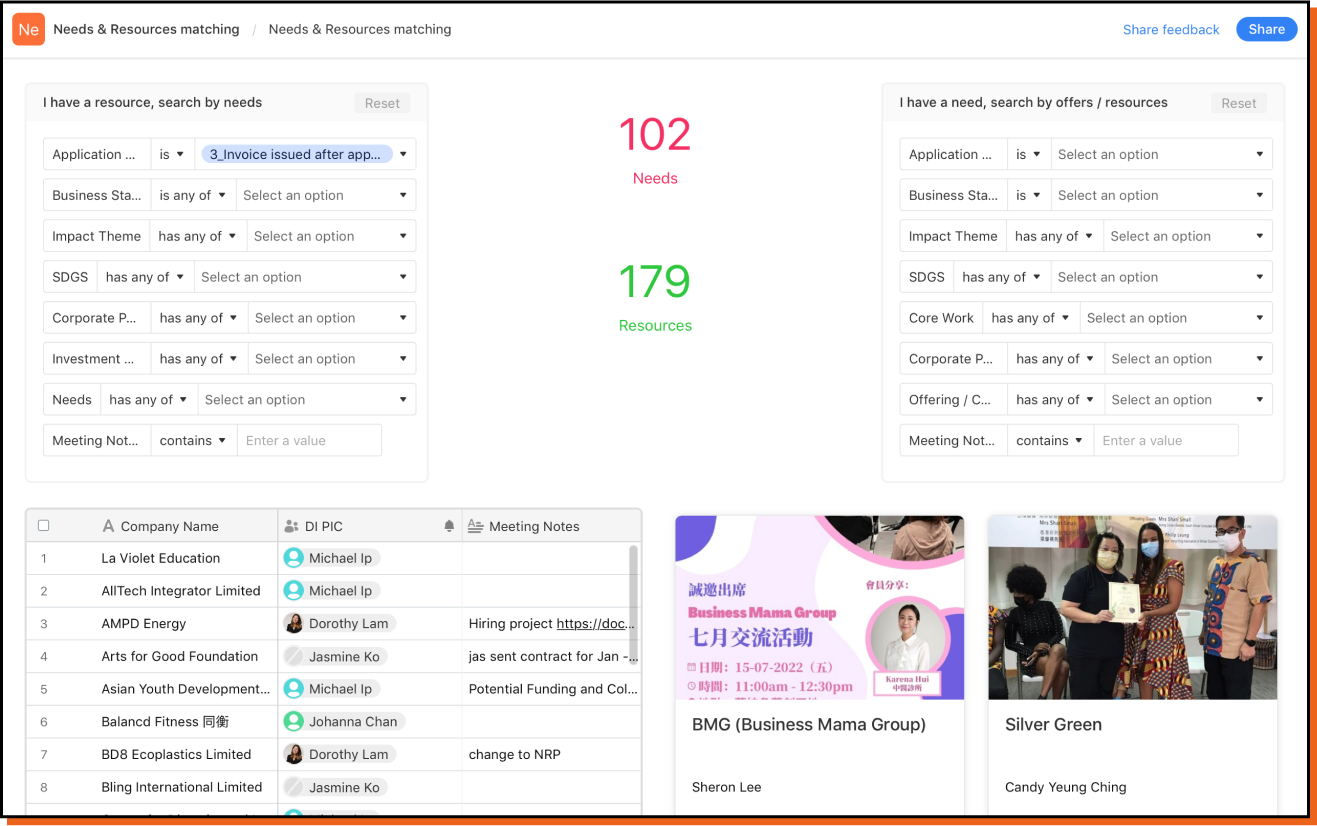Click the bell icon in DI PIC header
This screenshot has width=1317, height=826.
tap(449, 526)
